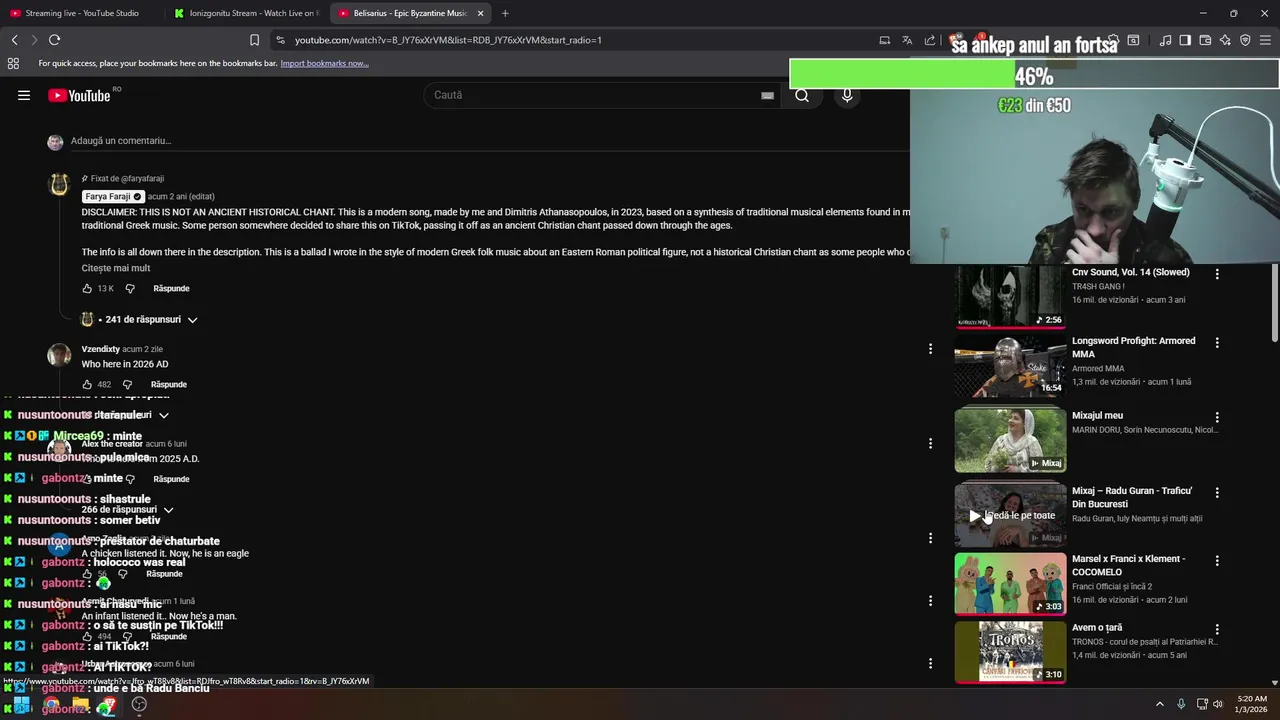Open the browser main hamburger menu
The width and height of the screenshot is (1280, 720).
[x=1266, y=40]
